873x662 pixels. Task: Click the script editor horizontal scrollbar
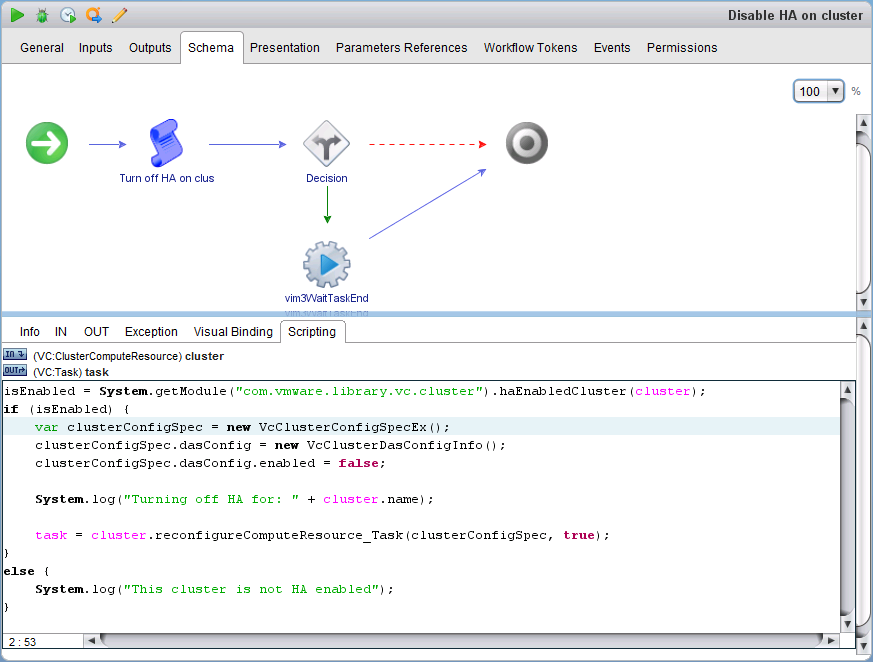coord(460,640)
